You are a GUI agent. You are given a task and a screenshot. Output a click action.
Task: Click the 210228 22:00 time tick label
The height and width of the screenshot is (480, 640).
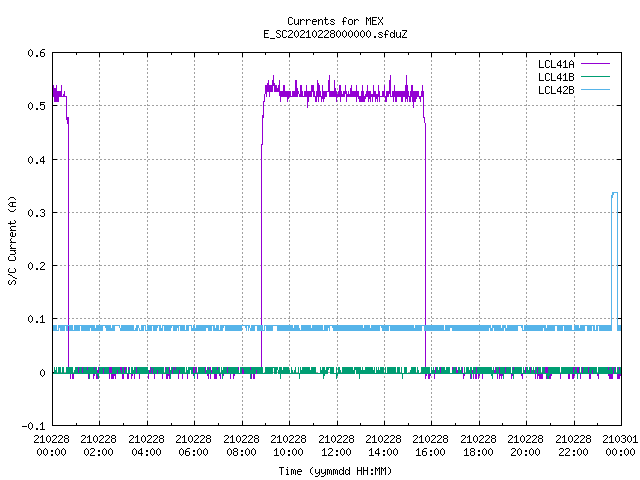(573, 446)
